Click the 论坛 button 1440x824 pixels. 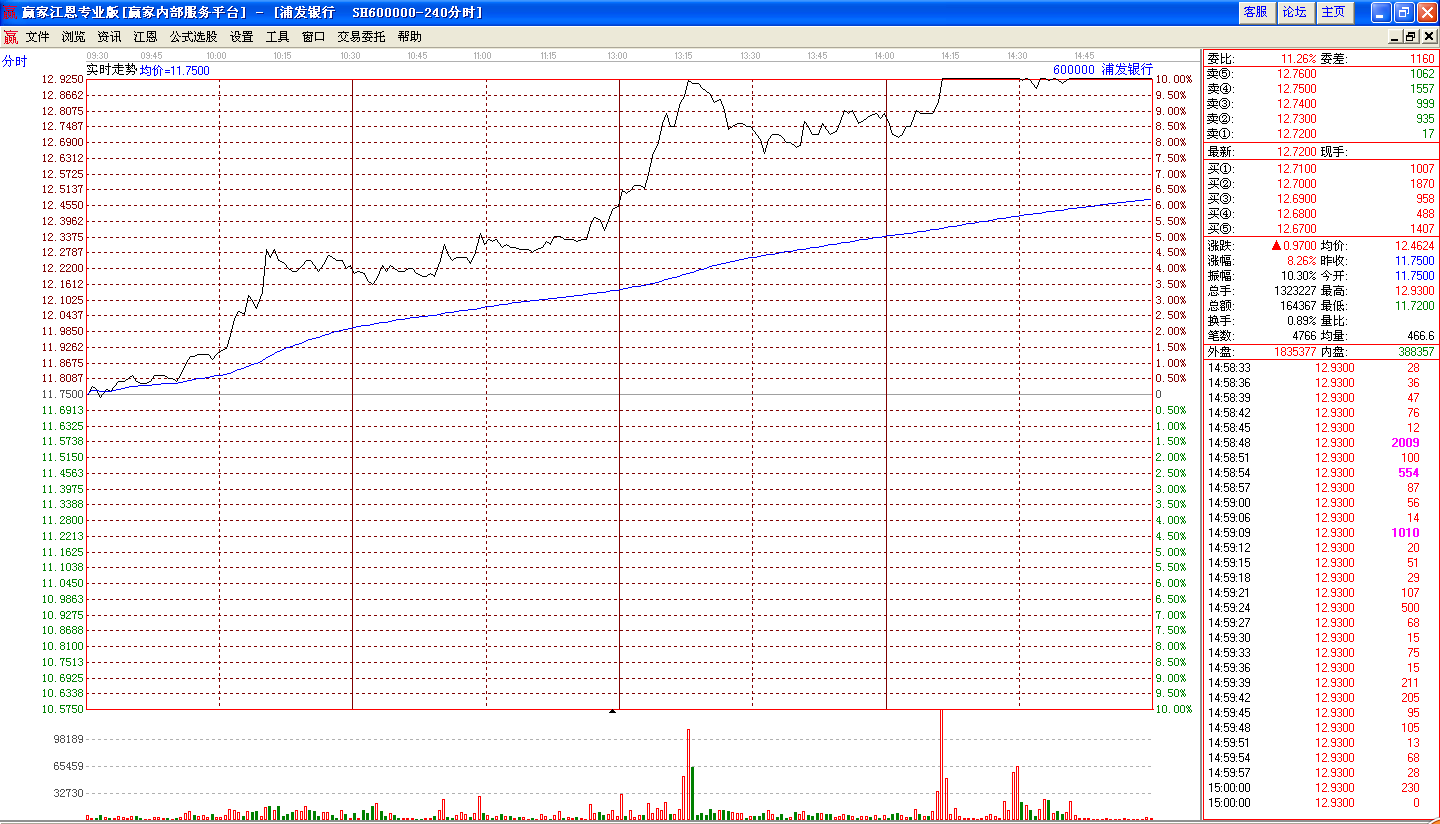click(x=1294, y=12)
